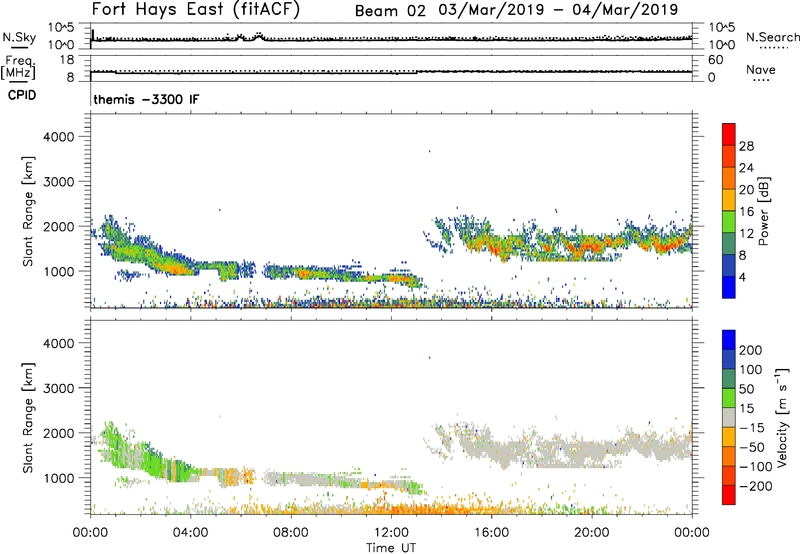Click the solid line sample under N.Sky
The height and width of the screenshot is (554, 800).
click(x=19, y=48)
